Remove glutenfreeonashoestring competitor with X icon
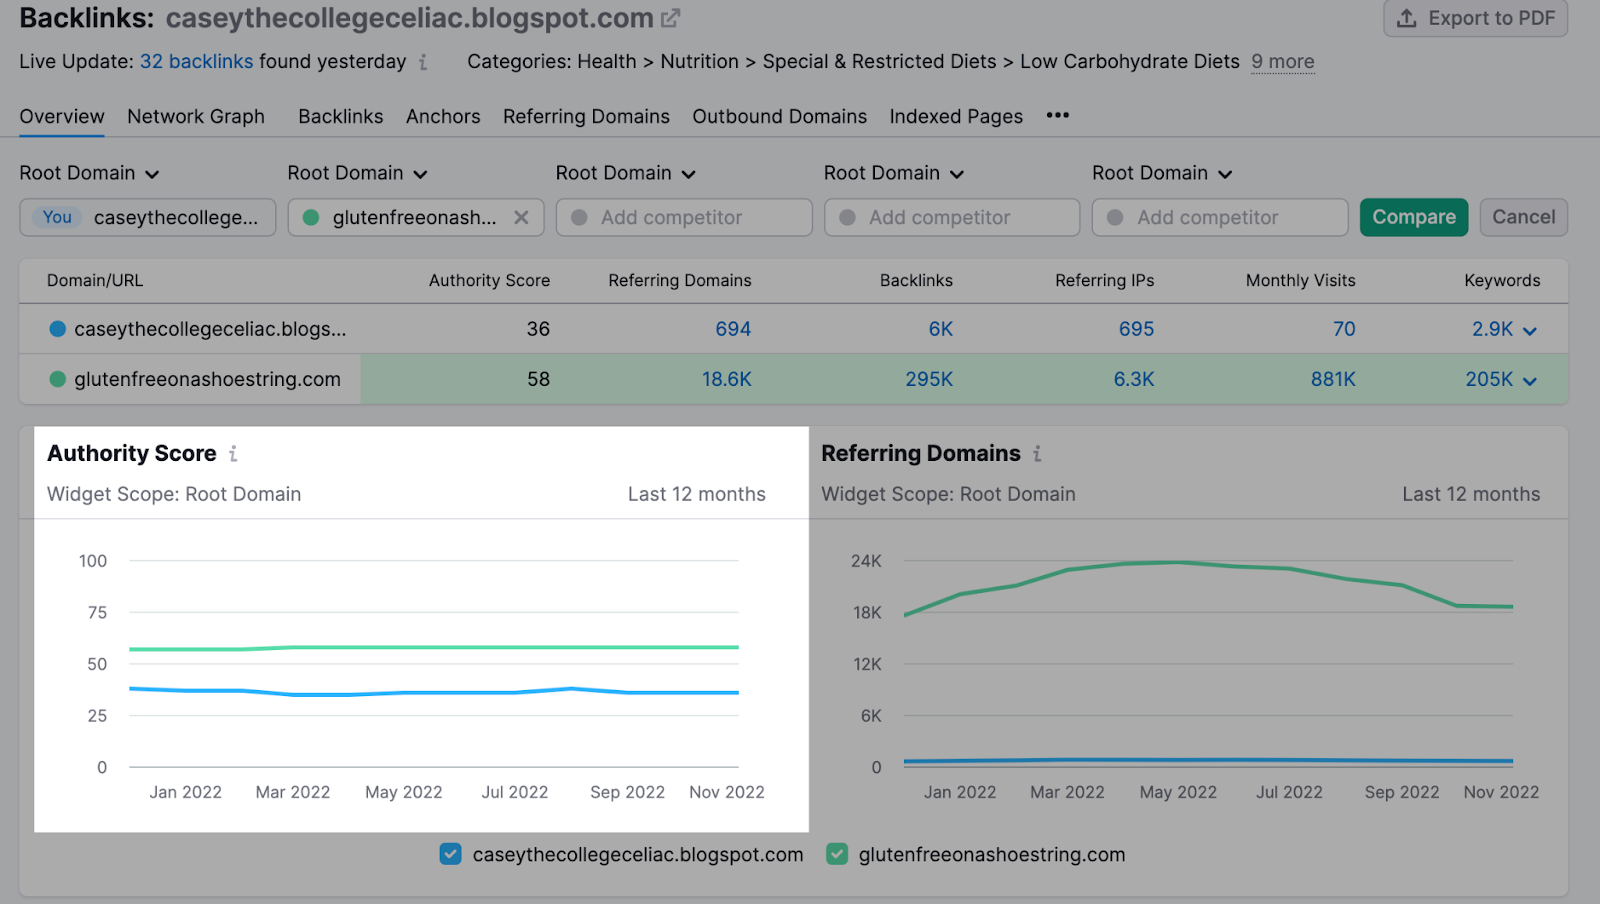 pyautogui.click(x=521, y=217)
